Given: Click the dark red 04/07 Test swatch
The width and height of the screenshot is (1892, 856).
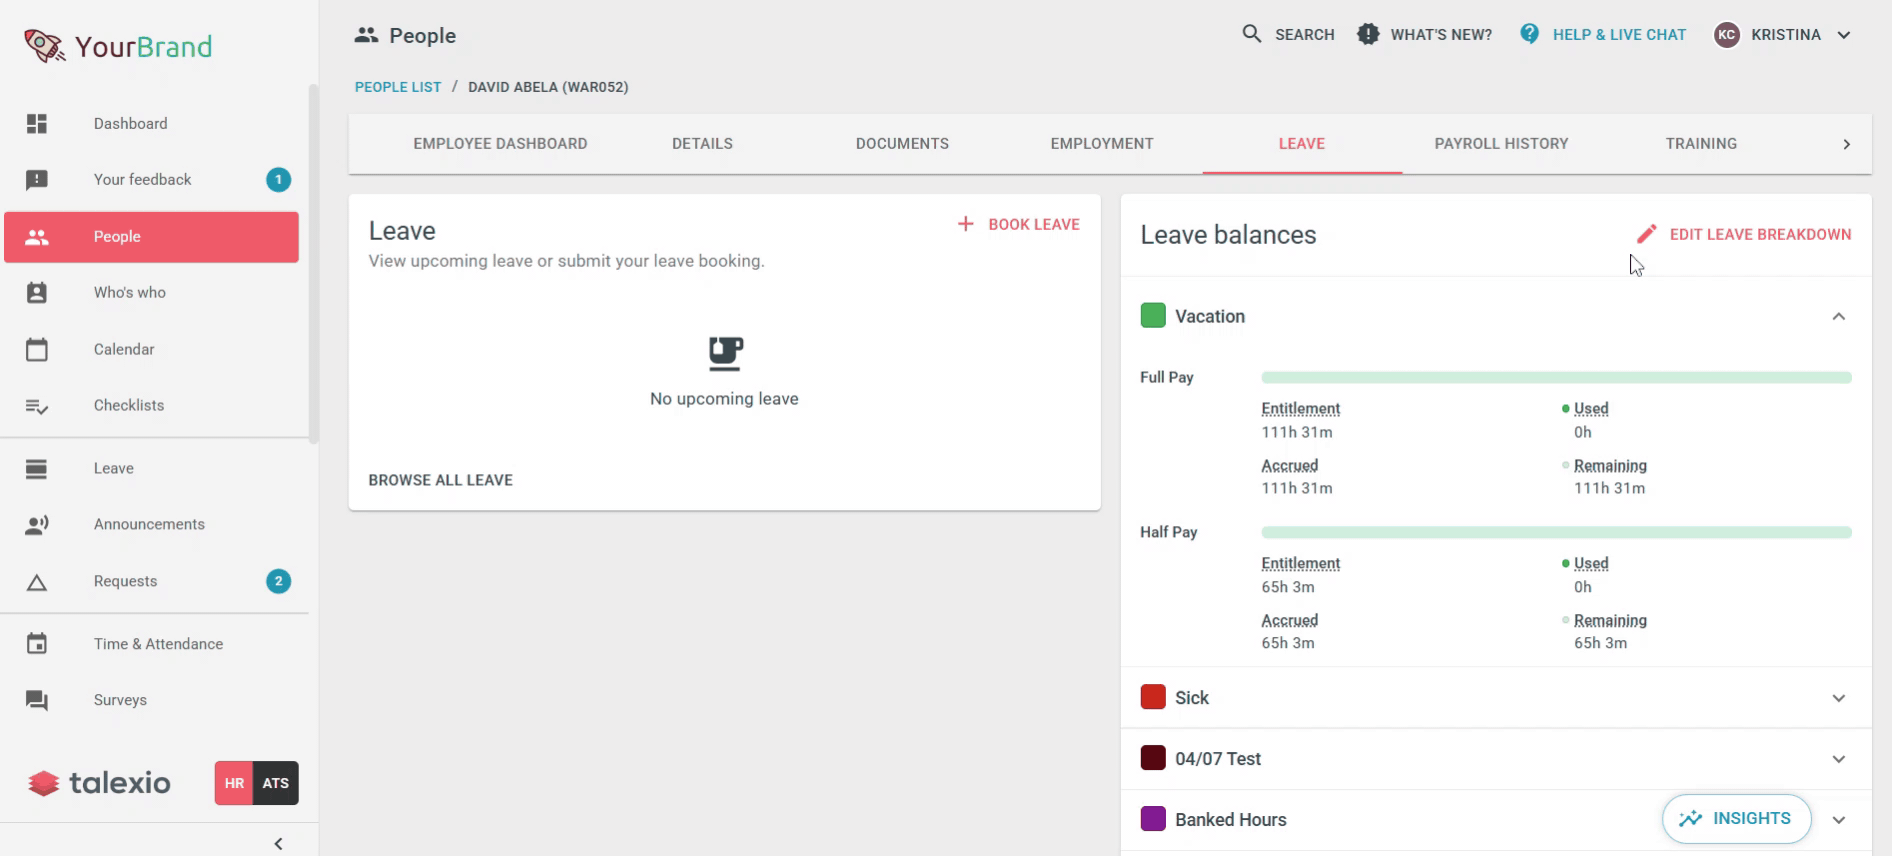Looking at the screenshot, I should (x=1153, y=758).
